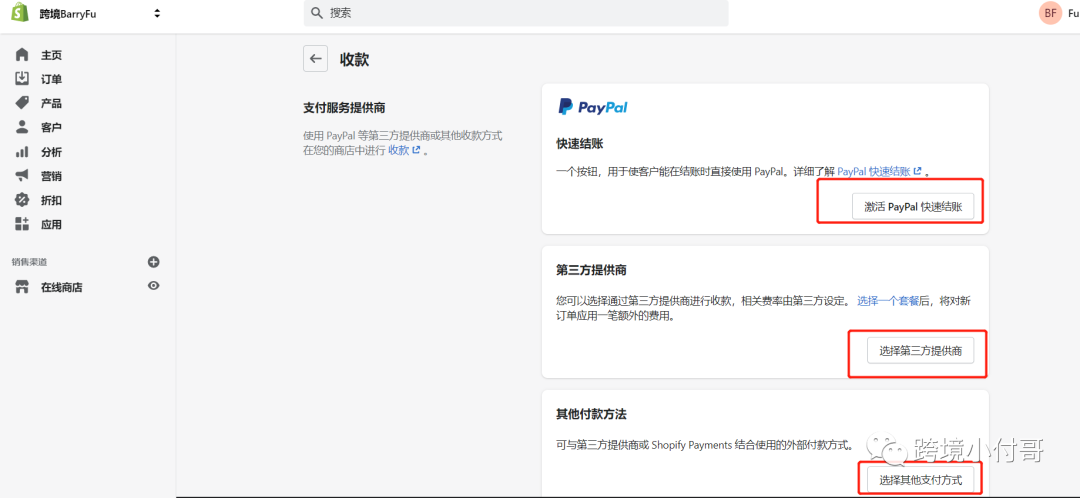Click the 支付服务提供商 heading

[x=344, y=108]
